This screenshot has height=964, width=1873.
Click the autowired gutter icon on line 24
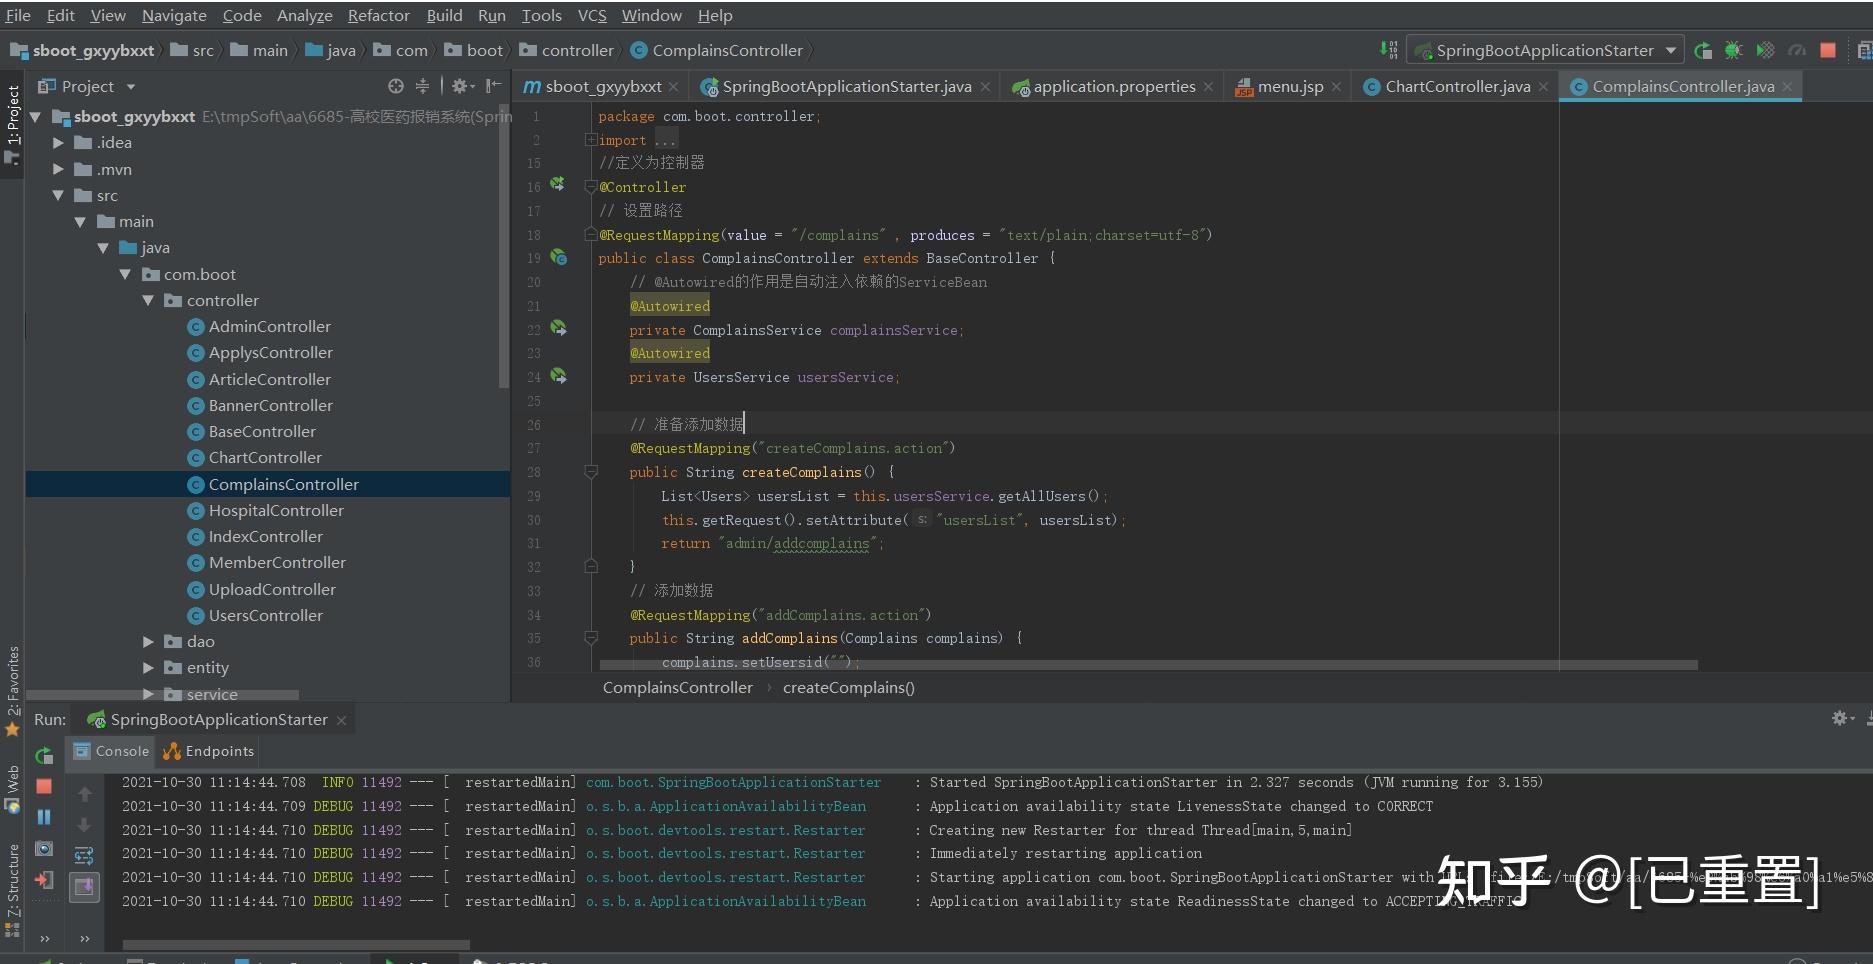(x=558, y=376)
